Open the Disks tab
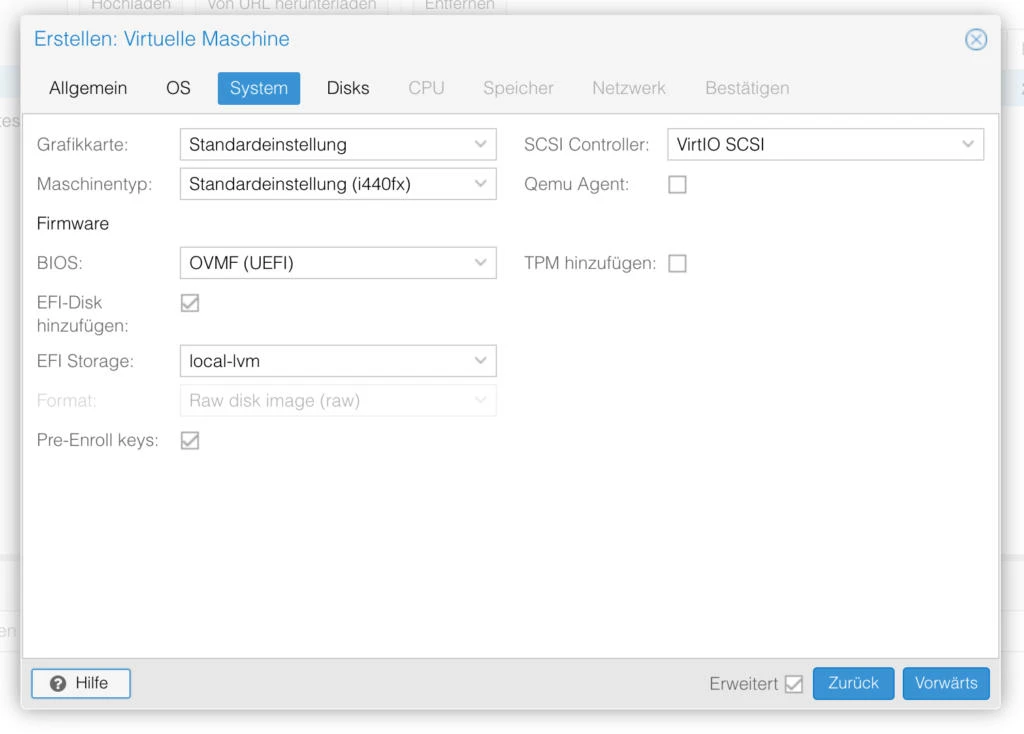This screenshot has height=734, width=1024. pos(348,88)
